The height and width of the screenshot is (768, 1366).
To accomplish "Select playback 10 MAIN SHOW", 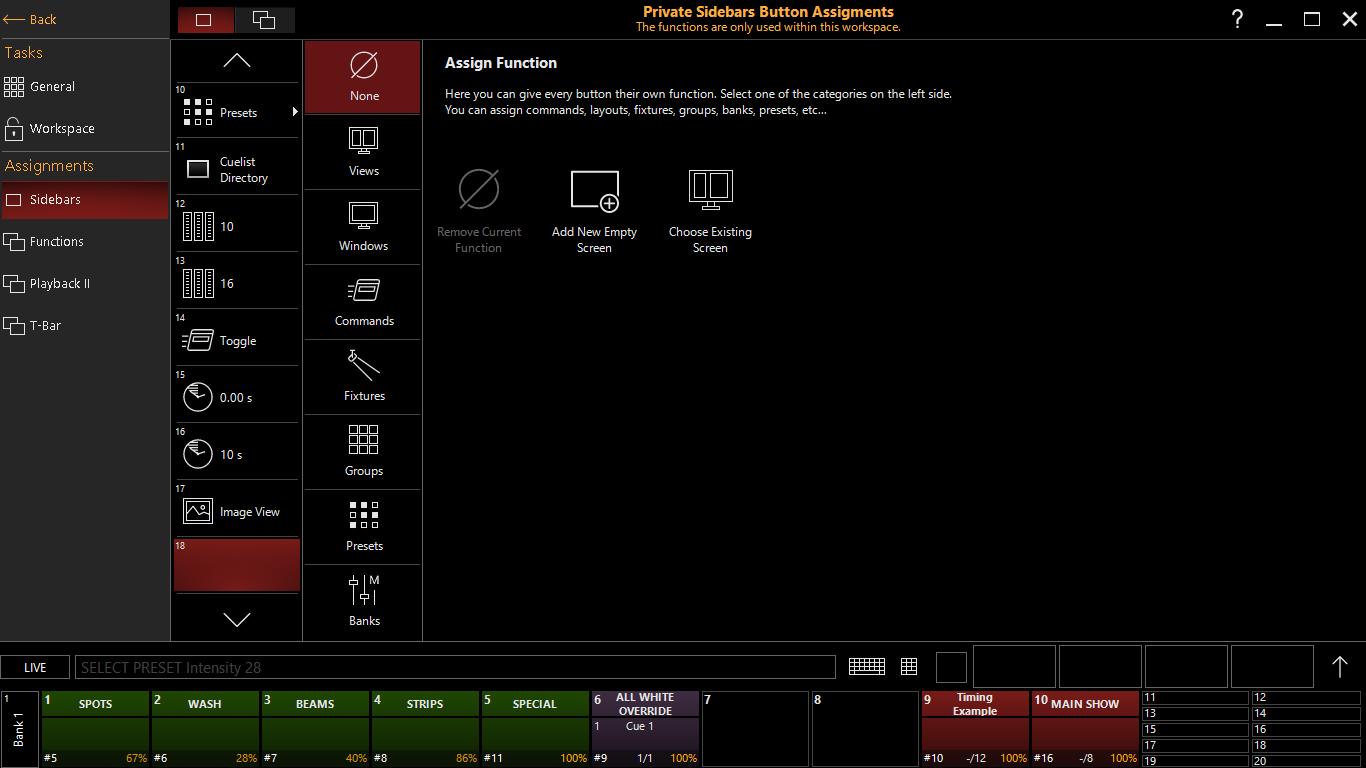I will (1085, 729).
